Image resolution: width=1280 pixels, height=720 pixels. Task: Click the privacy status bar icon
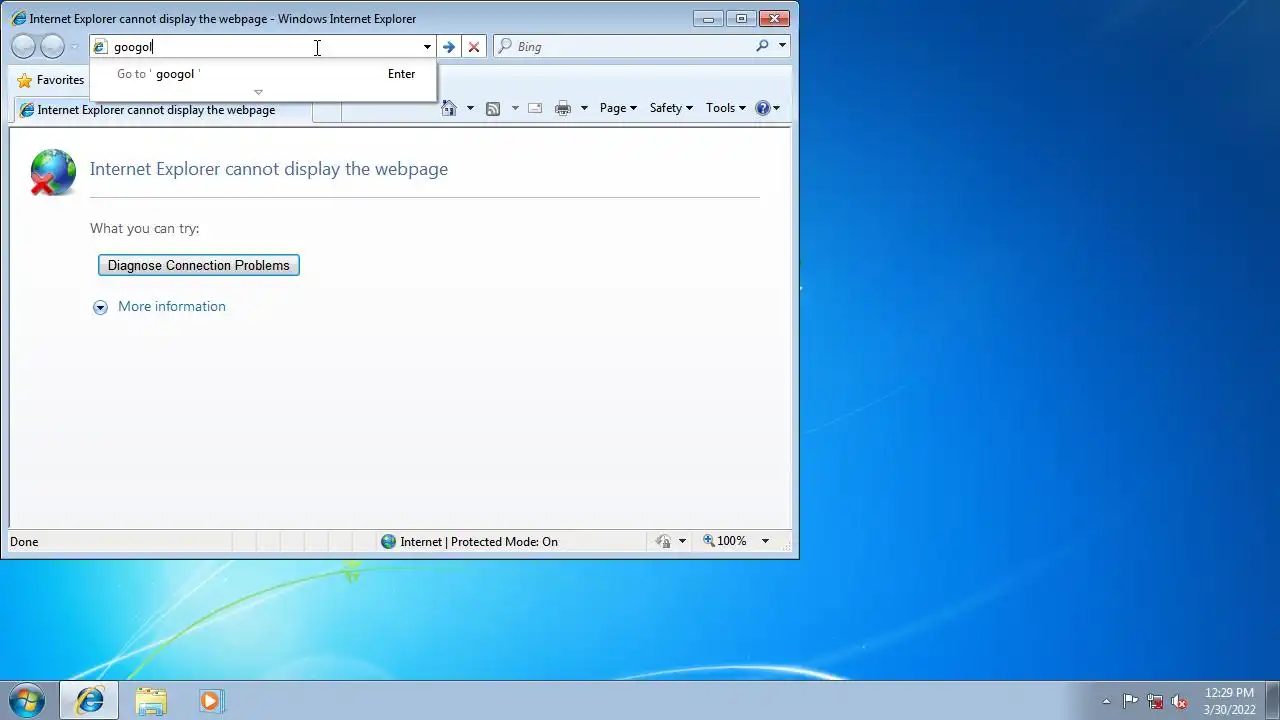point(663,541)
